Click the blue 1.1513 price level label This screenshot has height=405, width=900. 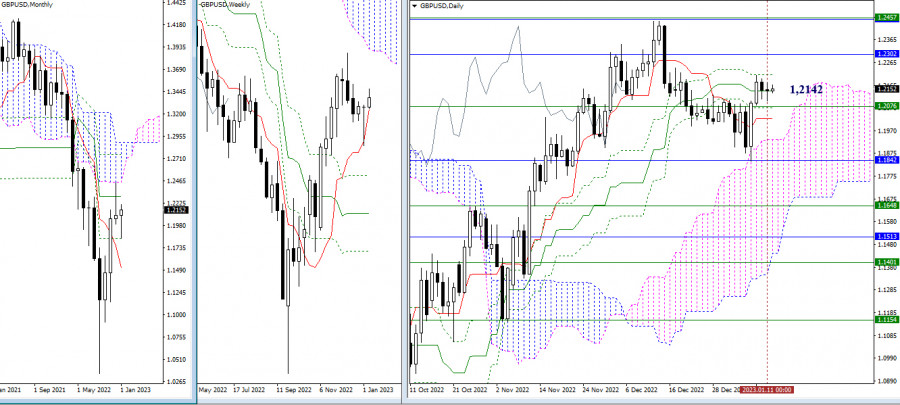886,236
